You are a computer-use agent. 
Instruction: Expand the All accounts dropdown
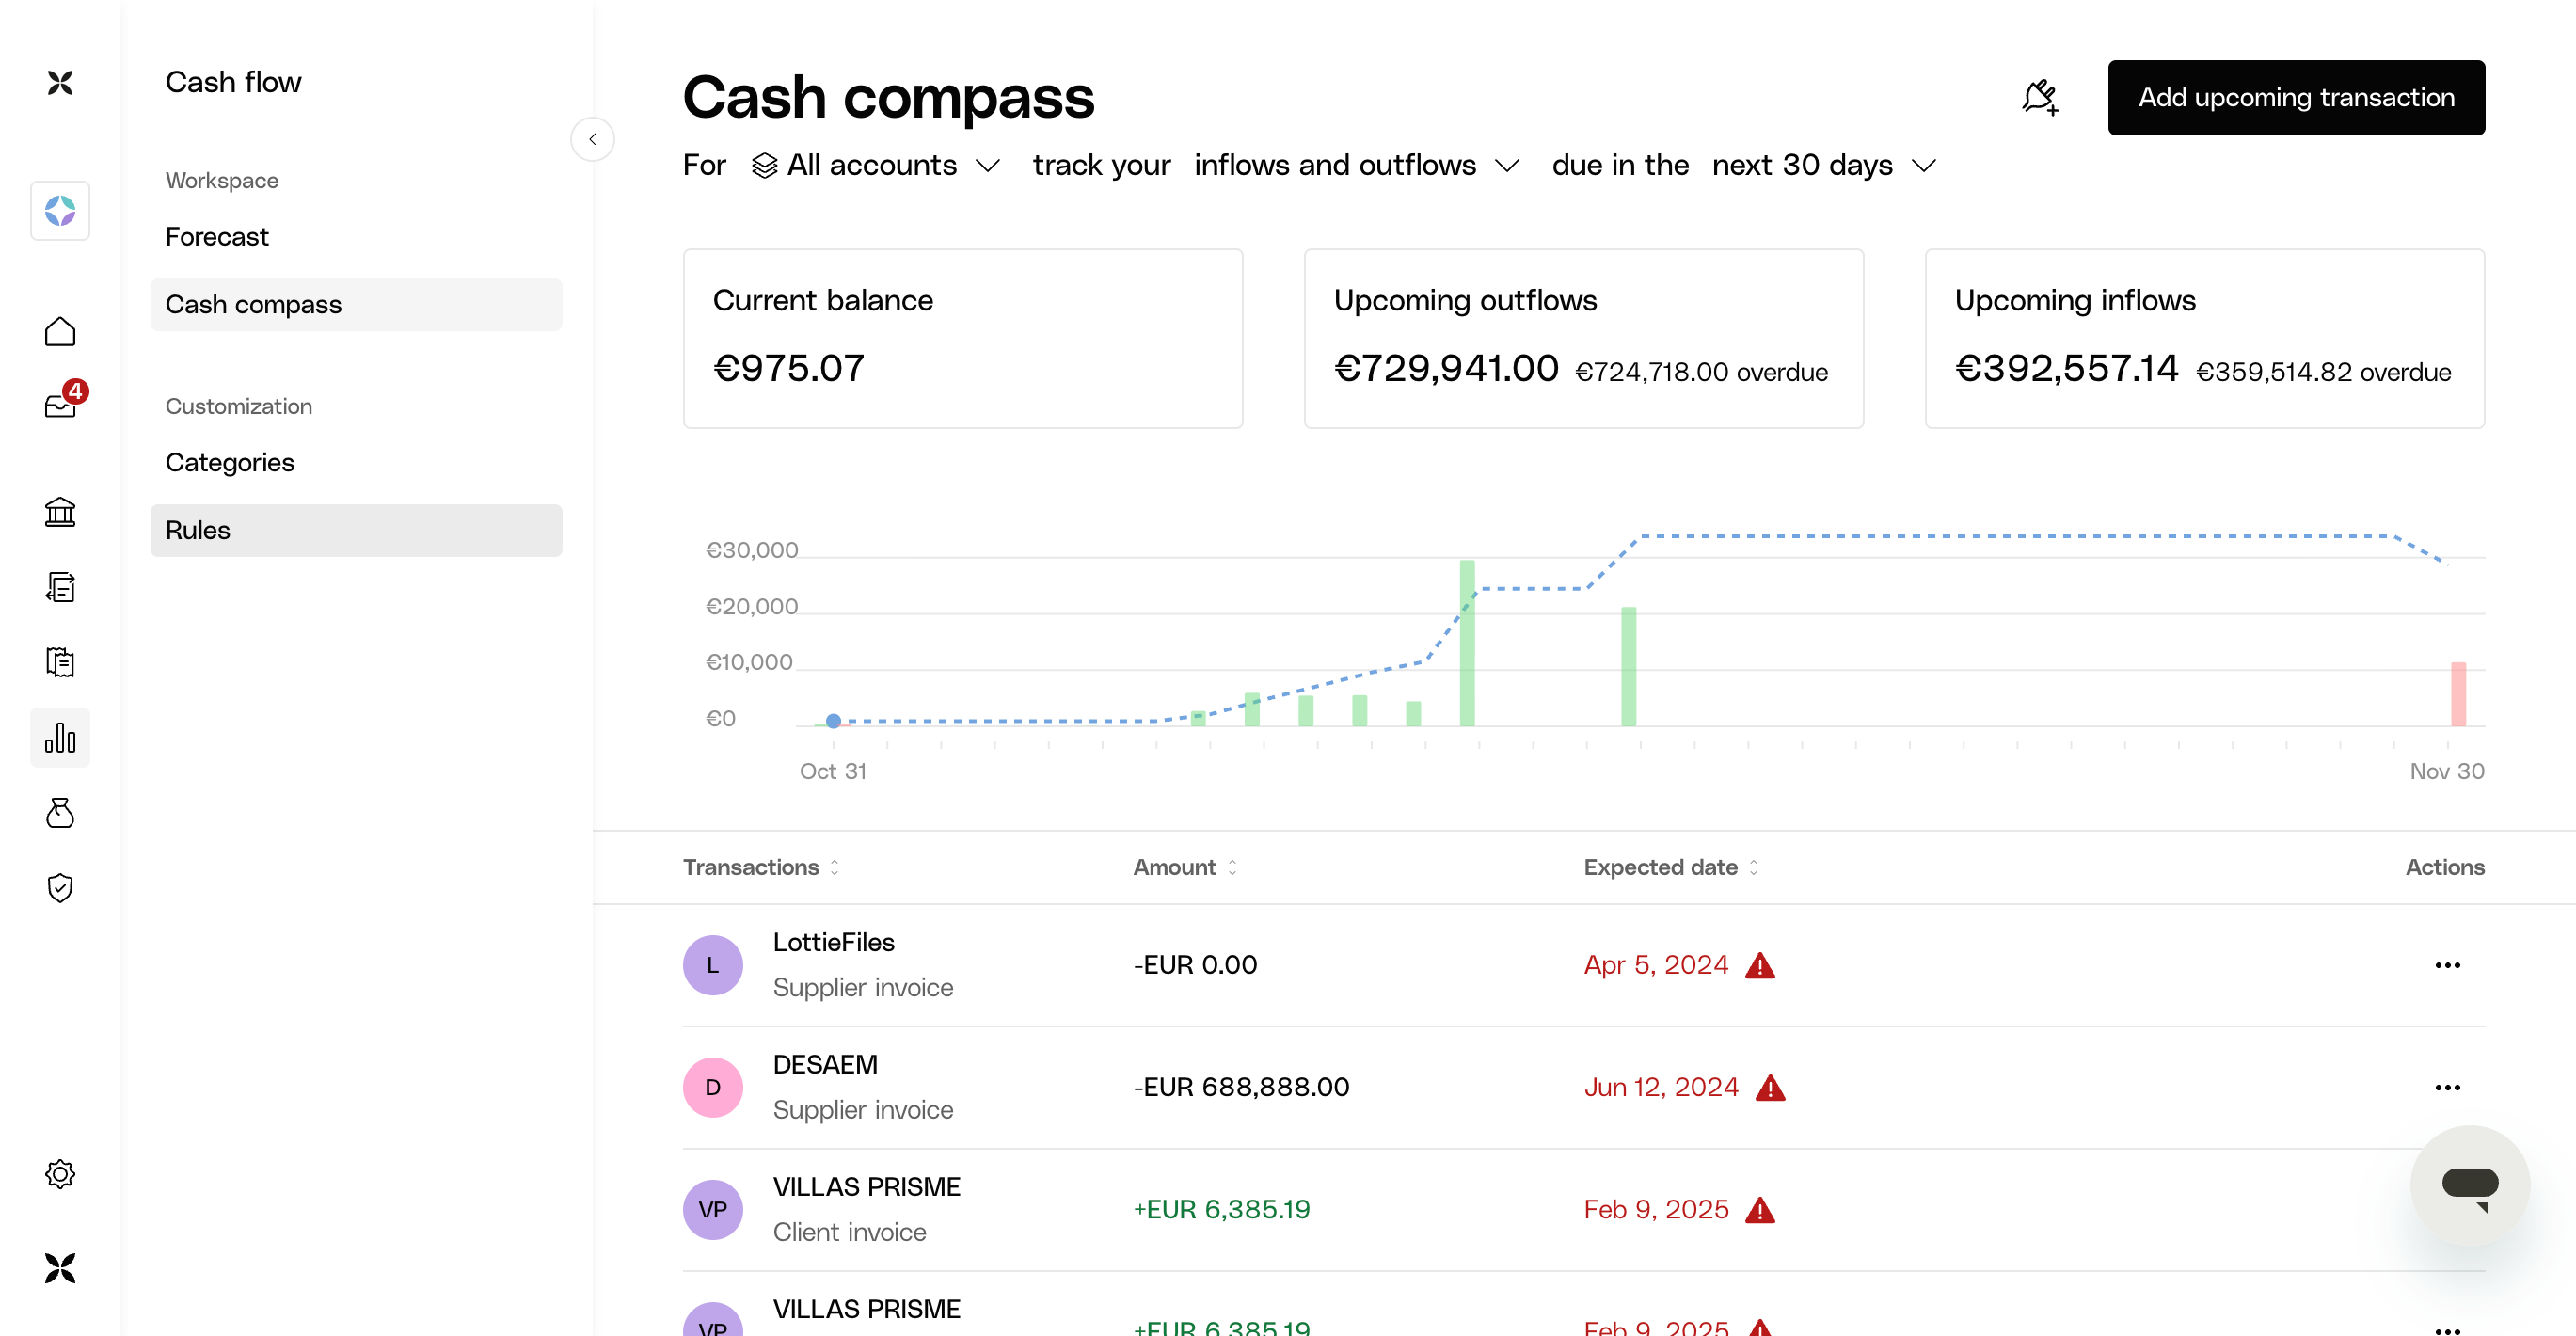(x=875, y=165)
